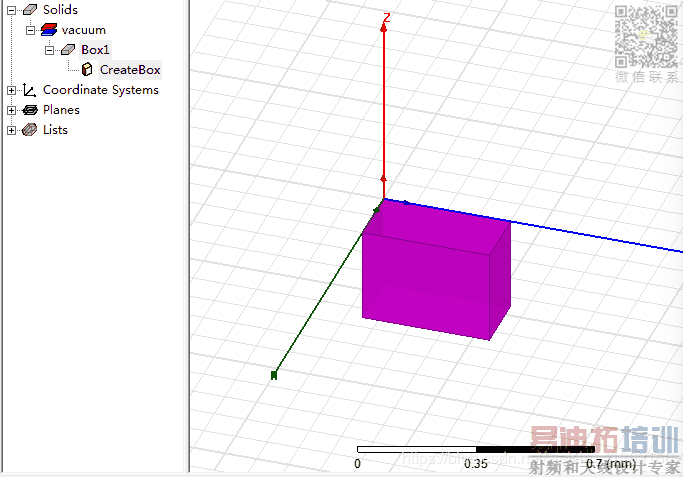The image size is (683, 477).
Task: Expand the Lists node
Action: tap(11, 130)
